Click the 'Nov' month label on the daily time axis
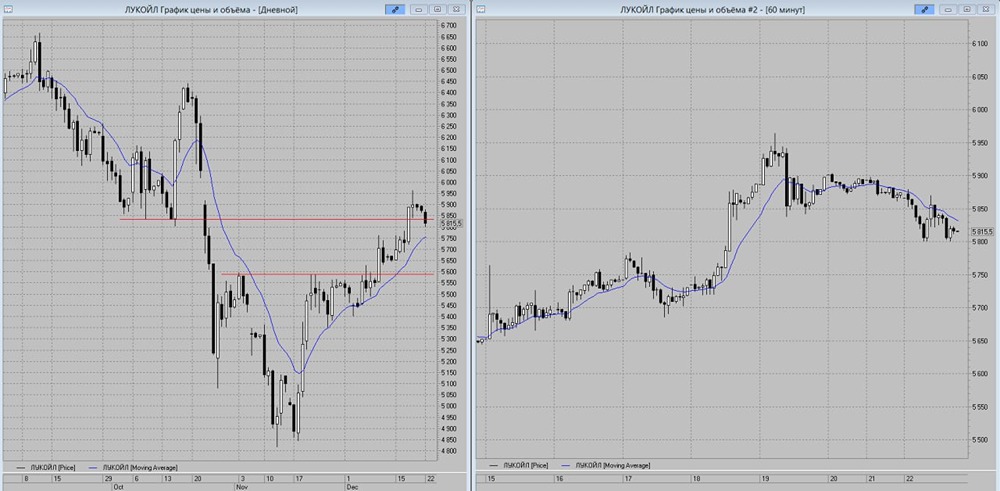 tap(242, 486)
